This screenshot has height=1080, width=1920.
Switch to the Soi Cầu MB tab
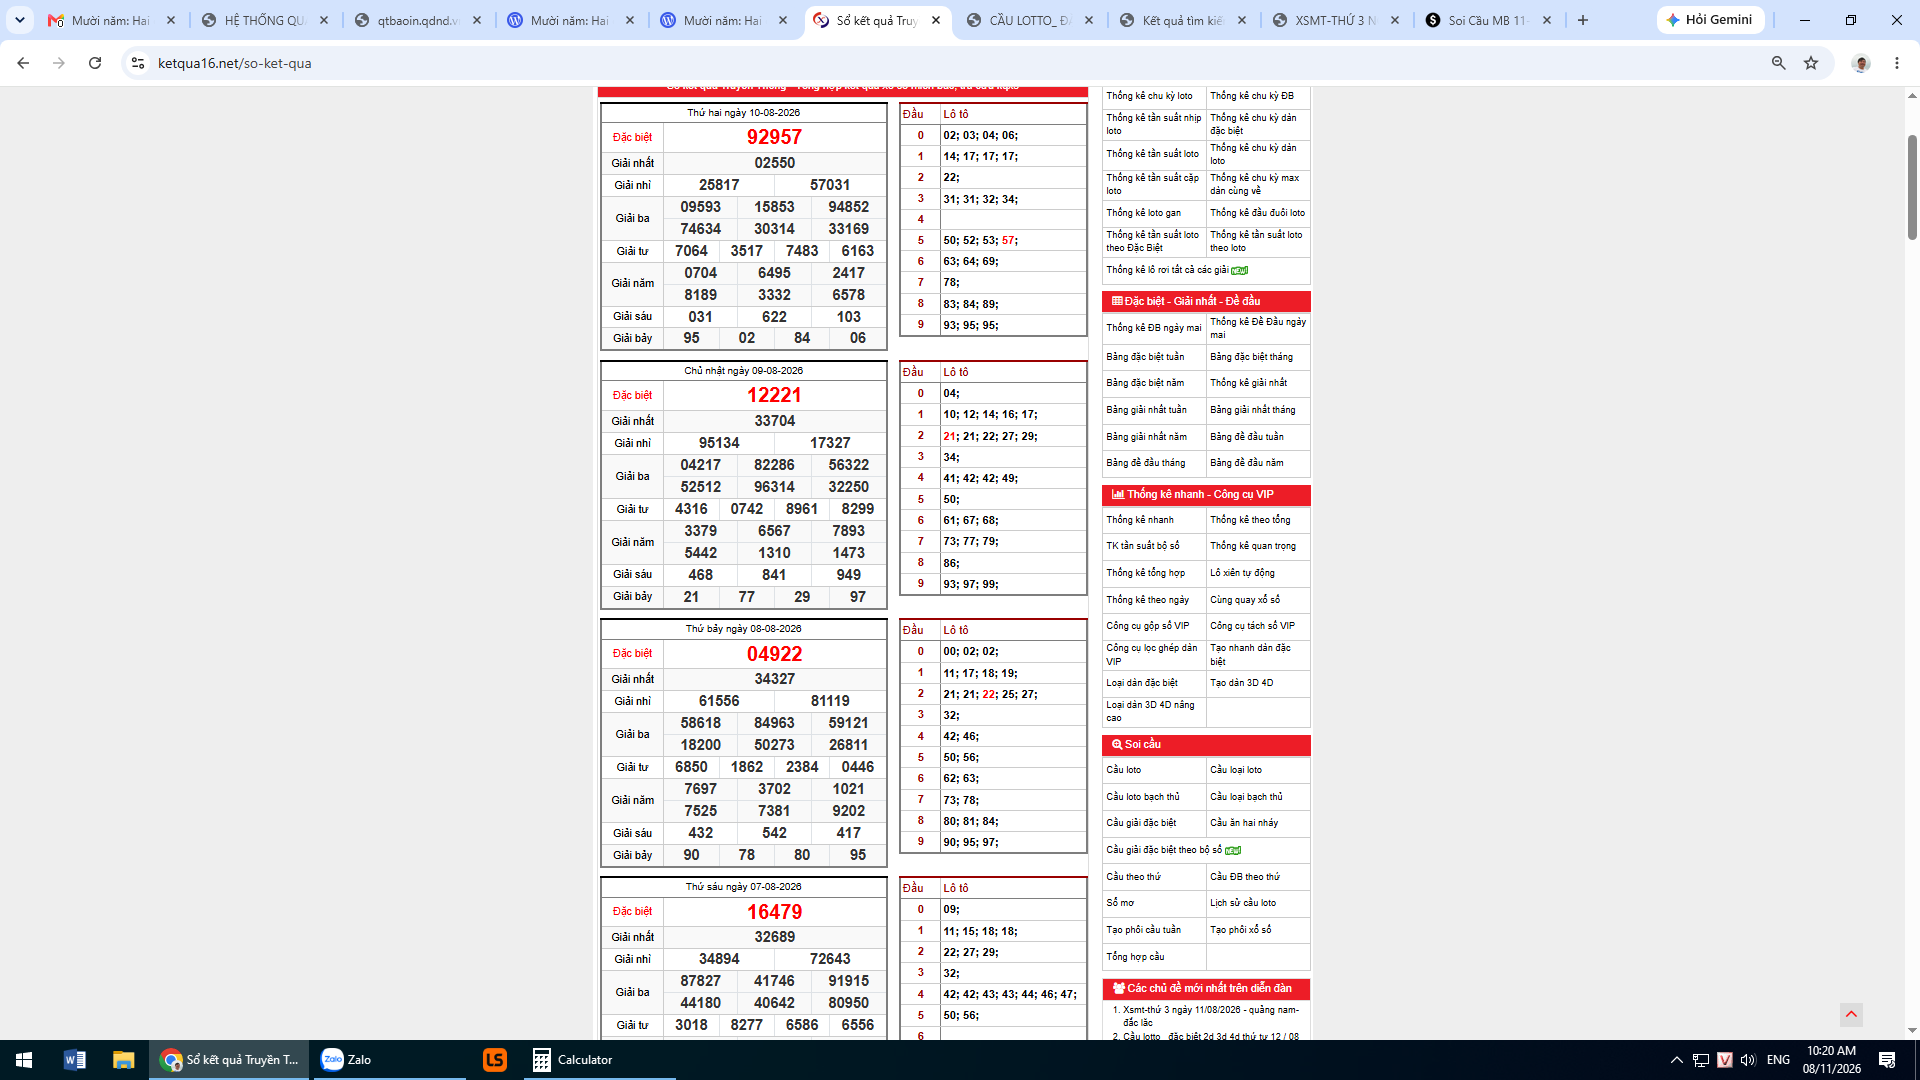(1490, 20)
